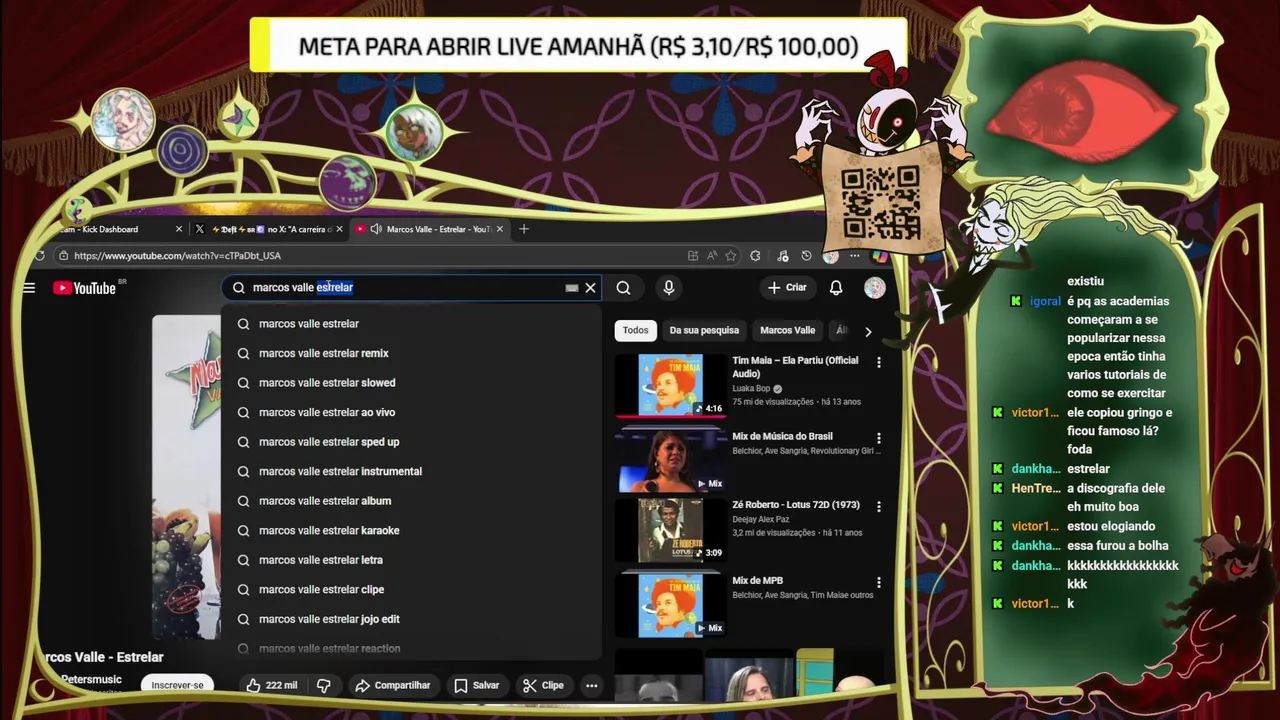
Task: Open the Mix de MPB thumbnail
Action: 671,605
